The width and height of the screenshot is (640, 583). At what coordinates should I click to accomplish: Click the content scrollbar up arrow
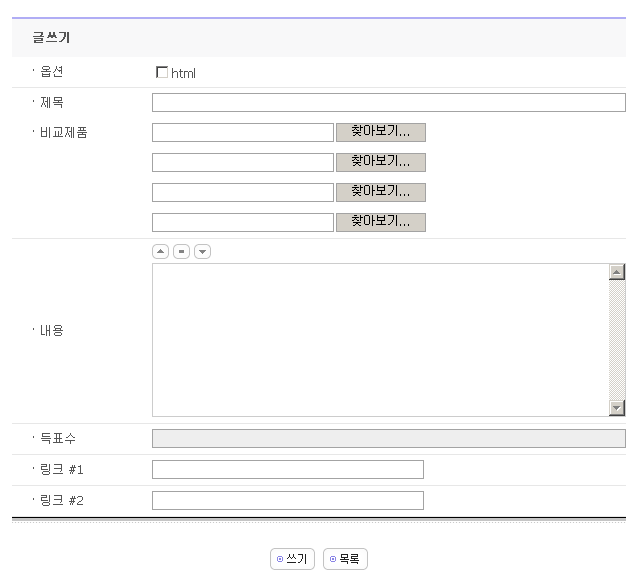click(x=617, y=272)
